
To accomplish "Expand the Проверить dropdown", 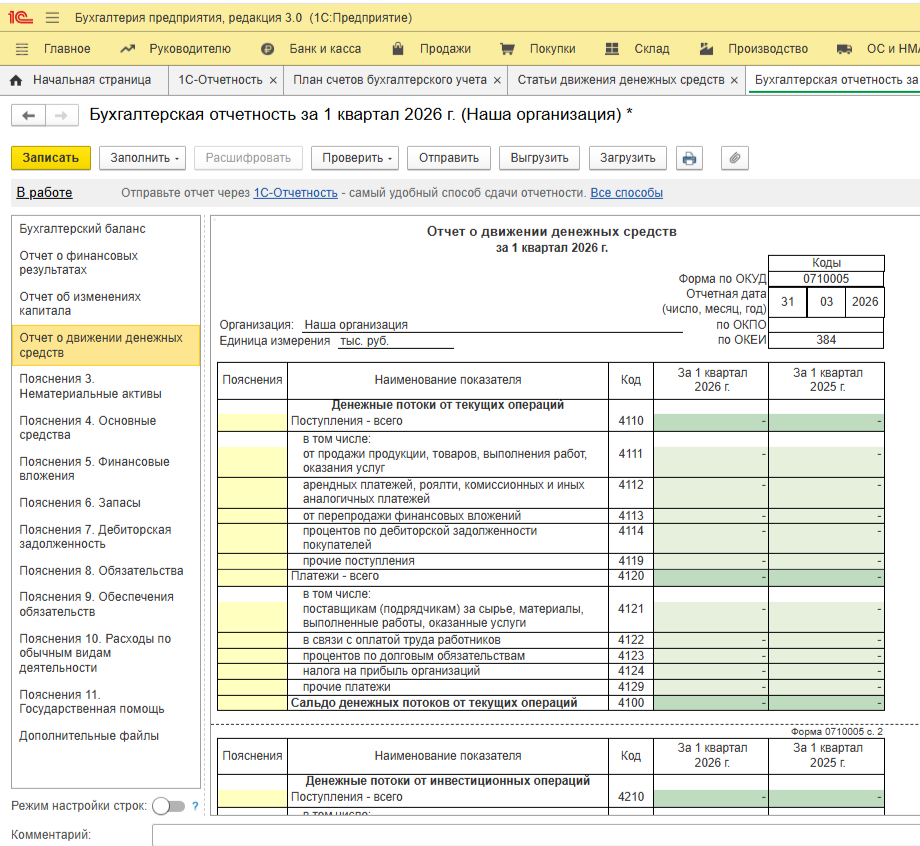I will [354, 158].
